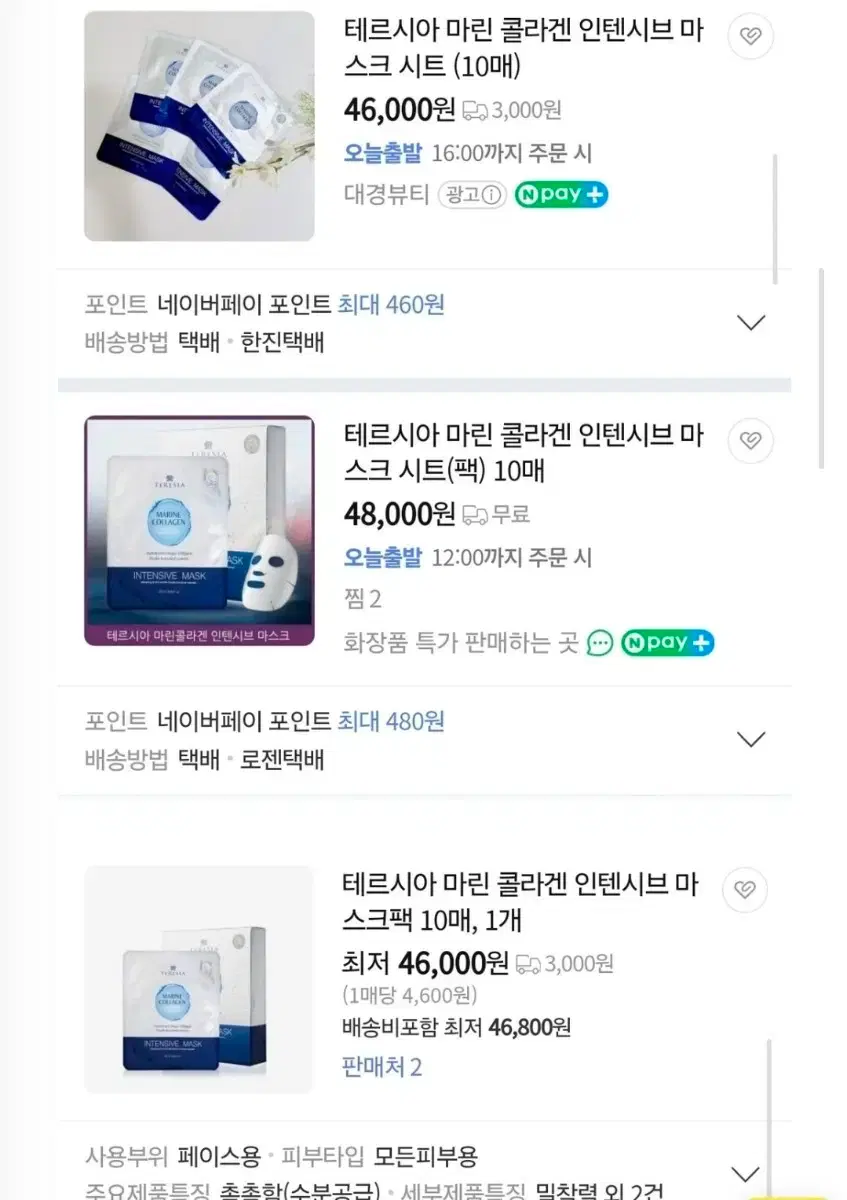This screenshot has width=847, height=1200.
Task: Click Npay+ badge on 48,000원 listing
Action: [668, 642]
